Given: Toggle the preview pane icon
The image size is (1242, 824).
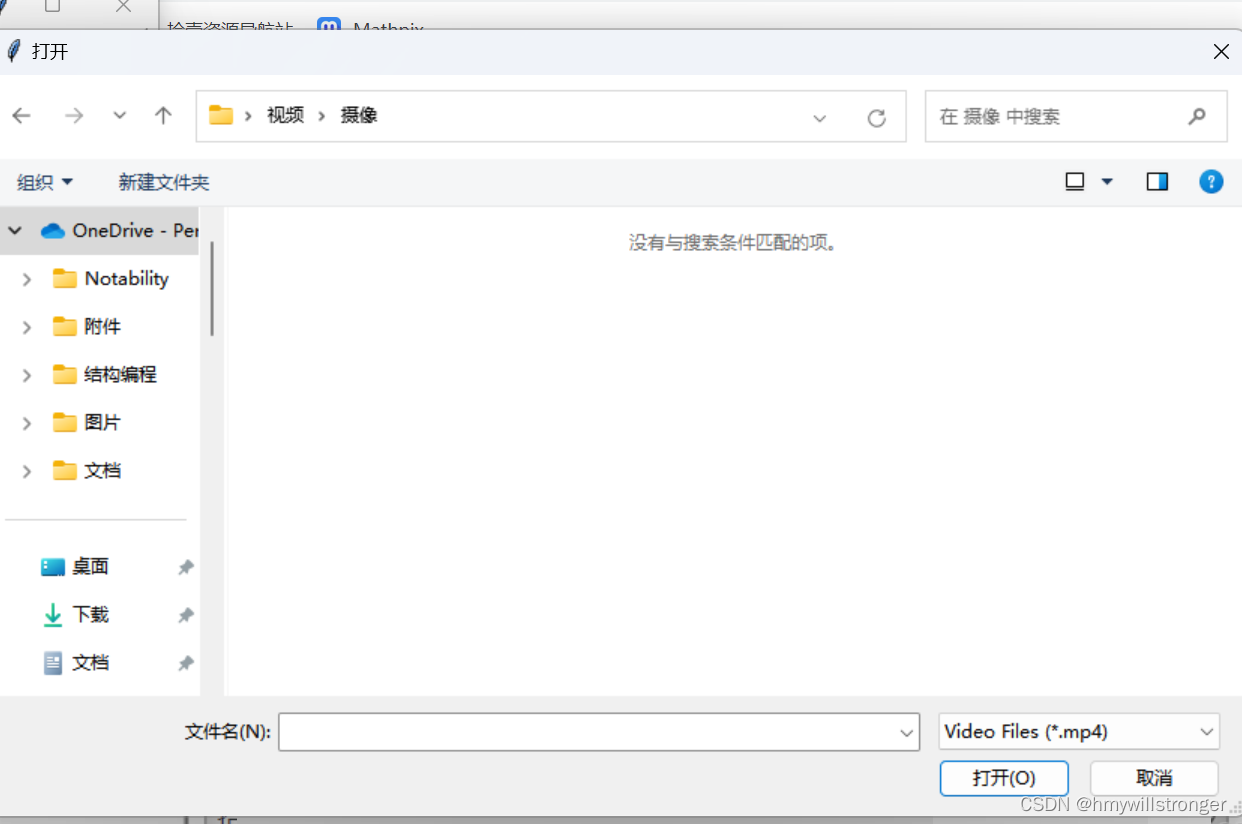Looking at the screenshot, I should pos(1157,181).
